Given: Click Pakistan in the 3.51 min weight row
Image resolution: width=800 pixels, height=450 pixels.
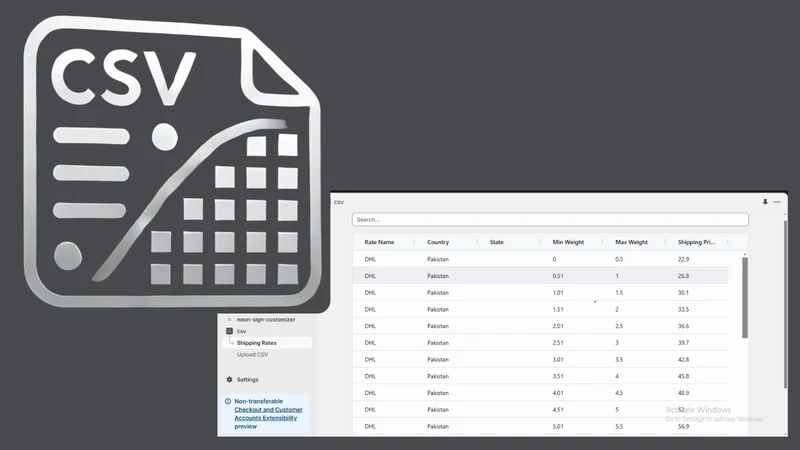Looking at the screenshot, I should click(x=438, y=376).
